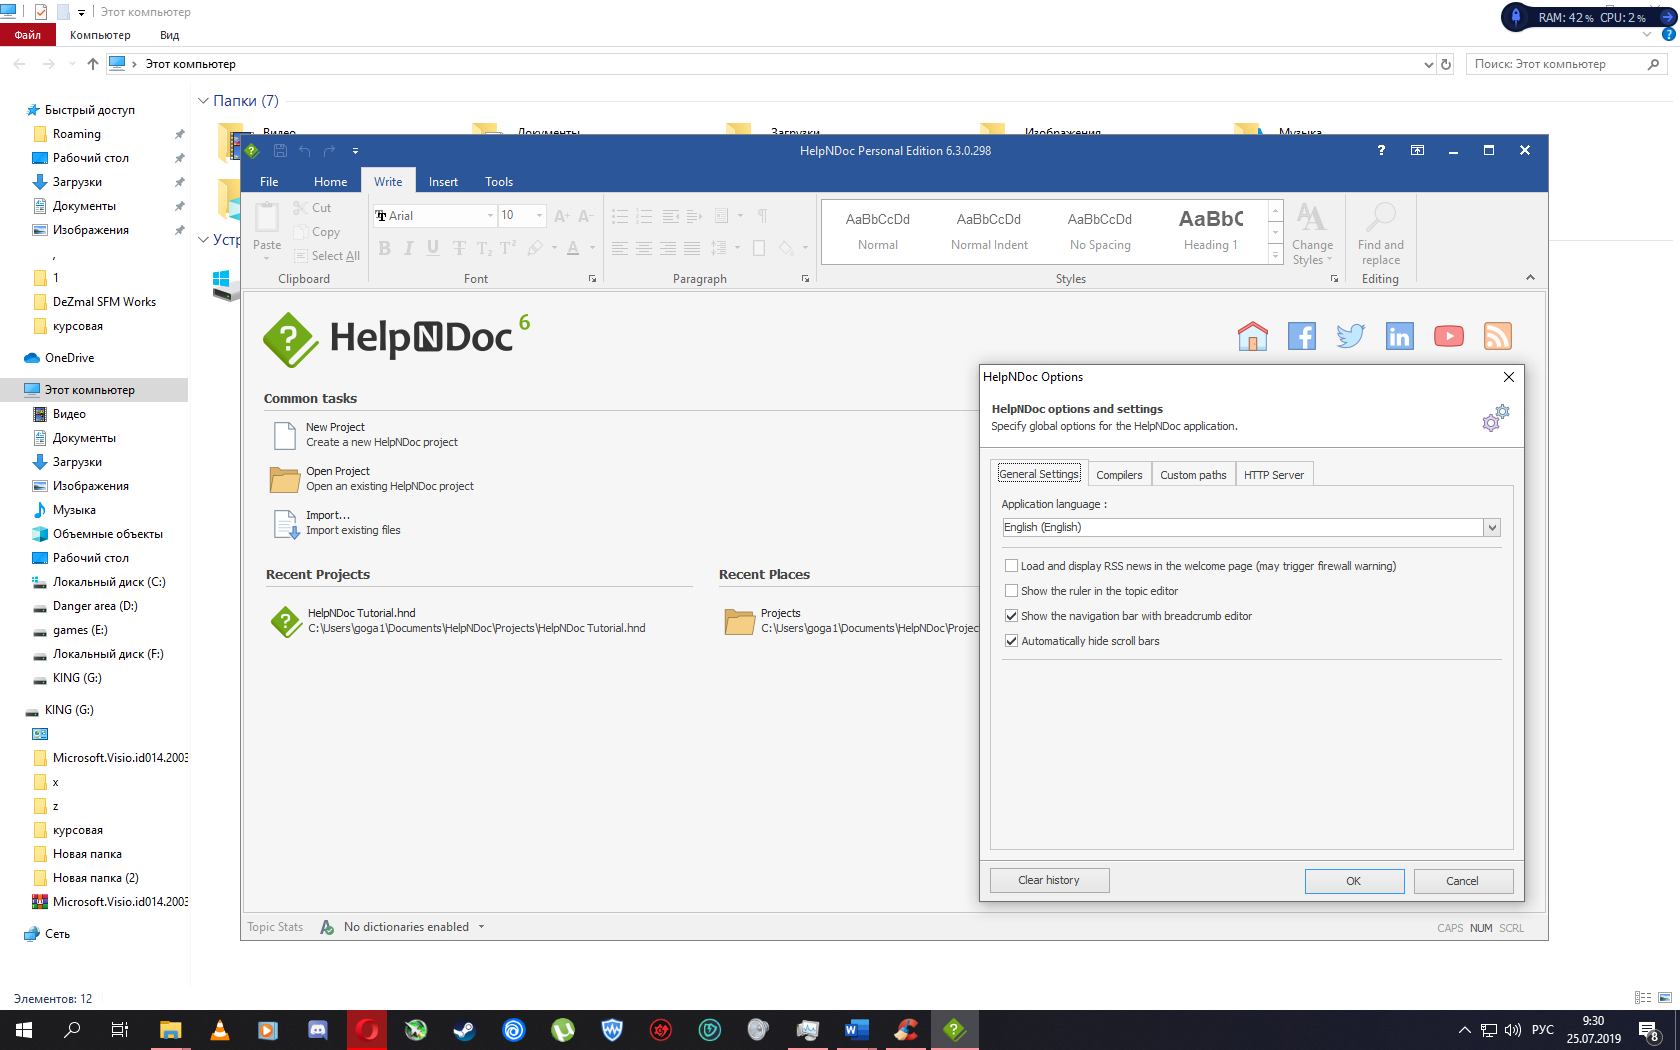Screen dimensions: 1680x1050
Task: Select the No Spacing style
Action: [x=1100, y=230]
